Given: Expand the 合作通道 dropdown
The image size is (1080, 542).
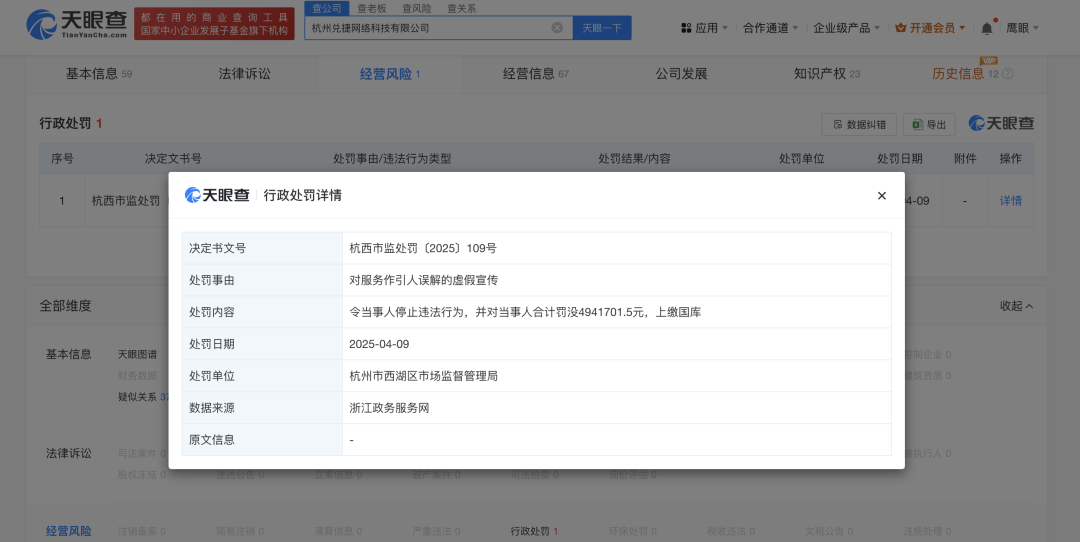Looking at the screenshot, I should pyautogui.click(x=771, y=28).
